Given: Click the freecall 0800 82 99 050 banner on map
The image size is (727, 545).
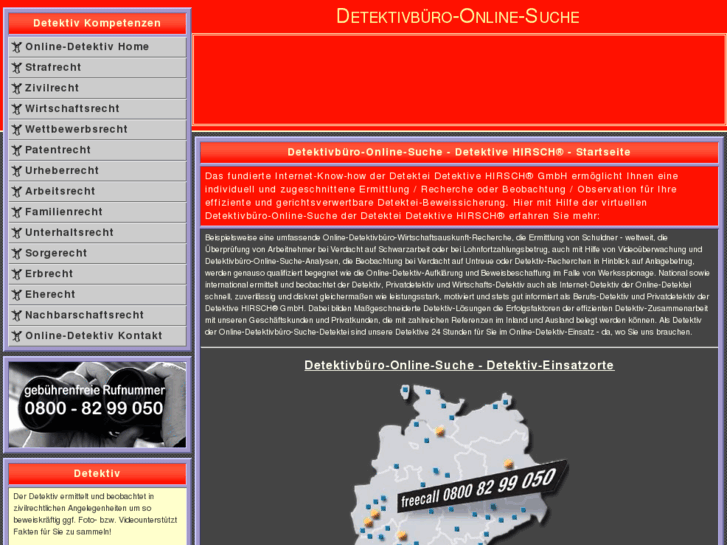Looking at the screenshot, I should (482, 487).
